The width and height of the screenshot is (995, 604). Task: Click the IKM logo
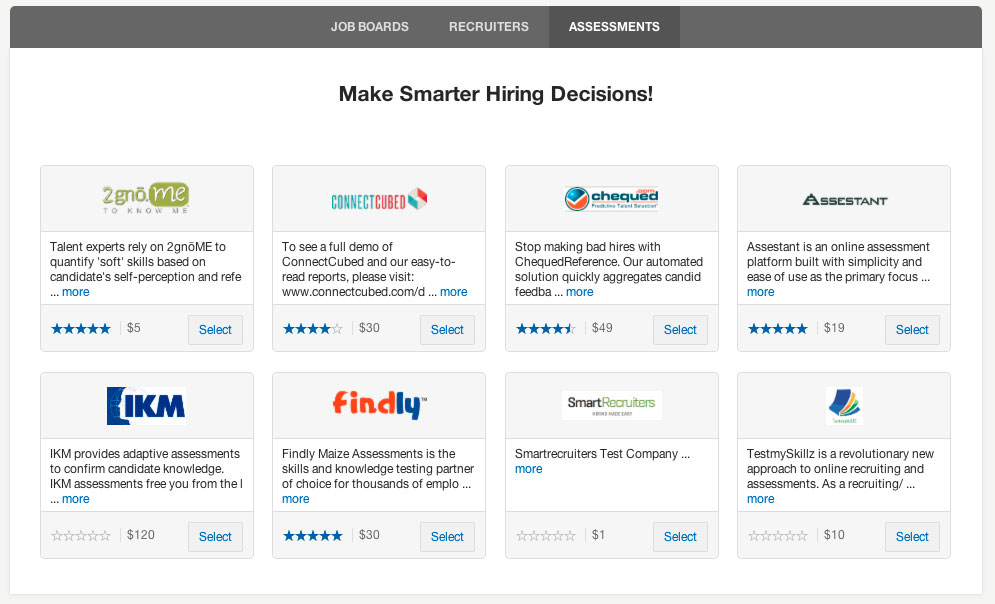[146, 406]
